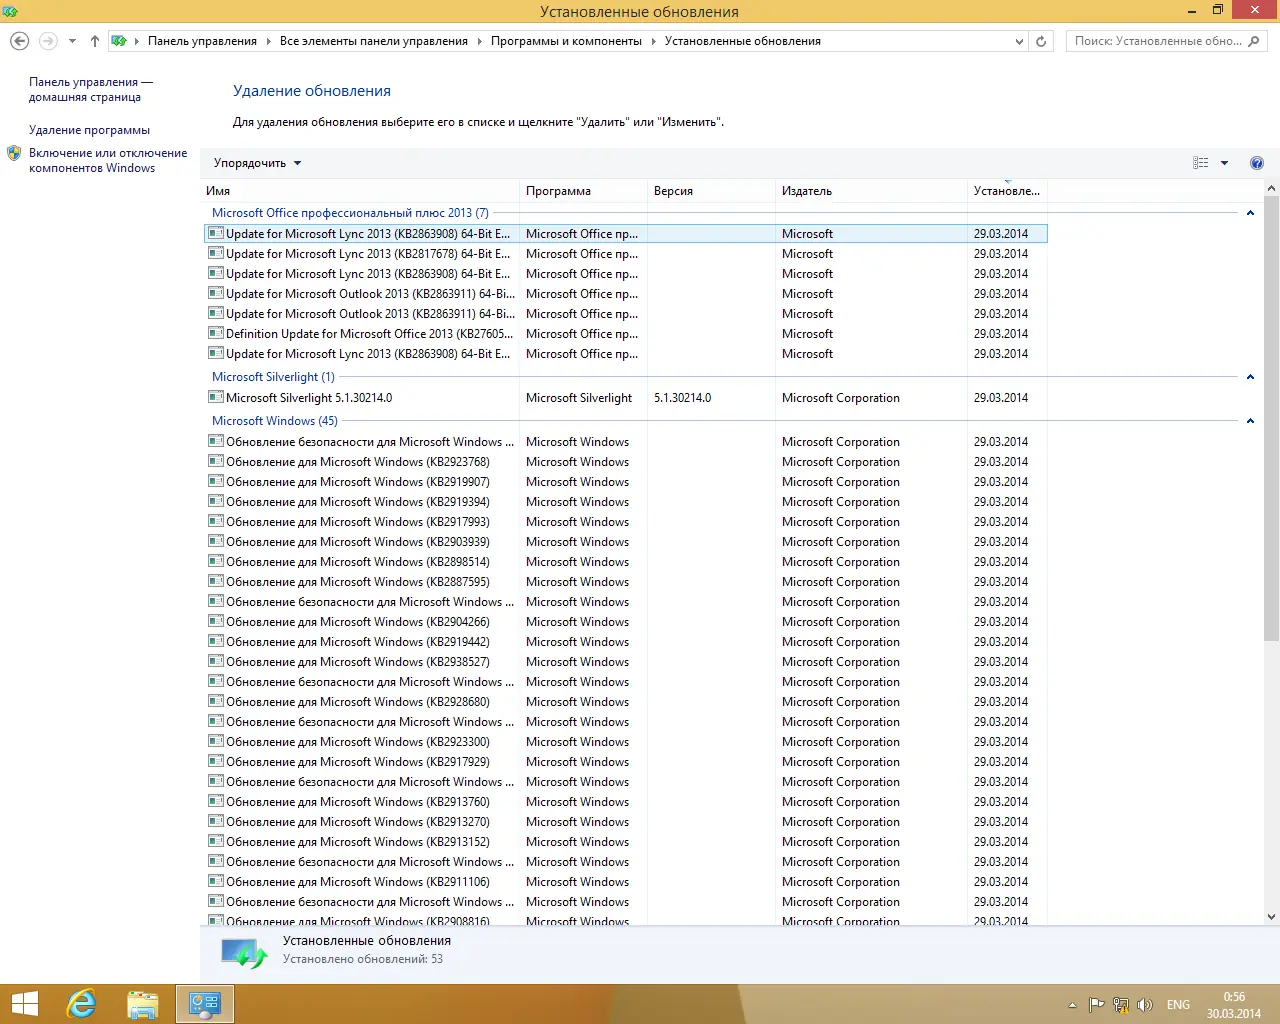Image resolution: width=1280 pixels, height=1024 pixels.
Task: Select Обновление для Microsoft Windows (KB2887595)
Action: (626, 581)
